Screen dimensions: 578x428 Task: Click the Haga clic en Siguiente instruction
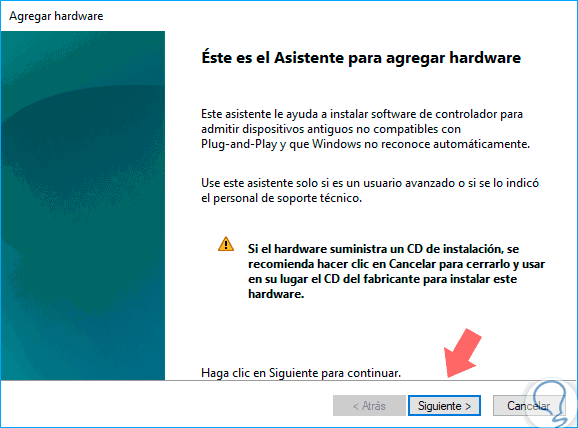301,373
